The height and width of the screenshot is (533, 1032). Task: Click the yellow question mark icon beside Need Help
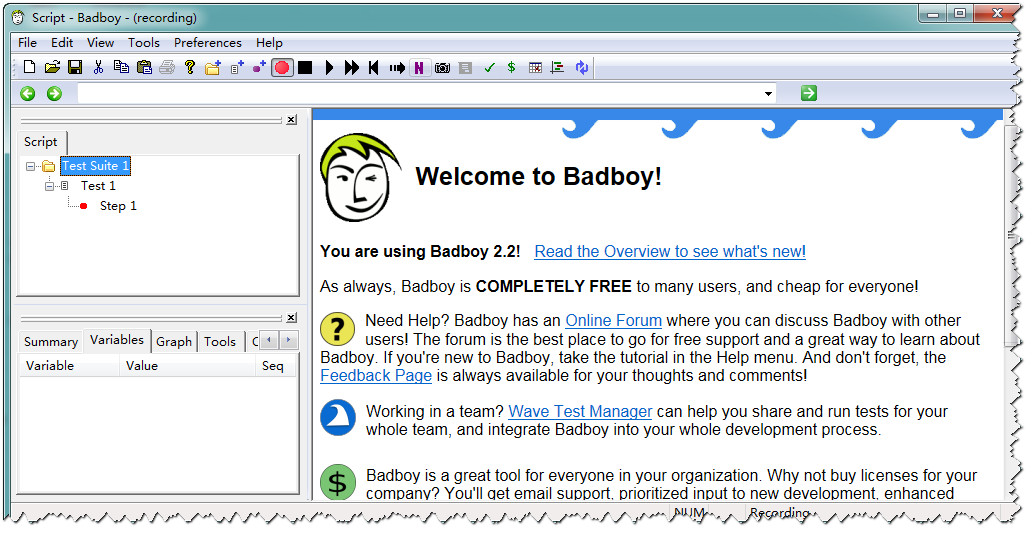tap(338, 328)
